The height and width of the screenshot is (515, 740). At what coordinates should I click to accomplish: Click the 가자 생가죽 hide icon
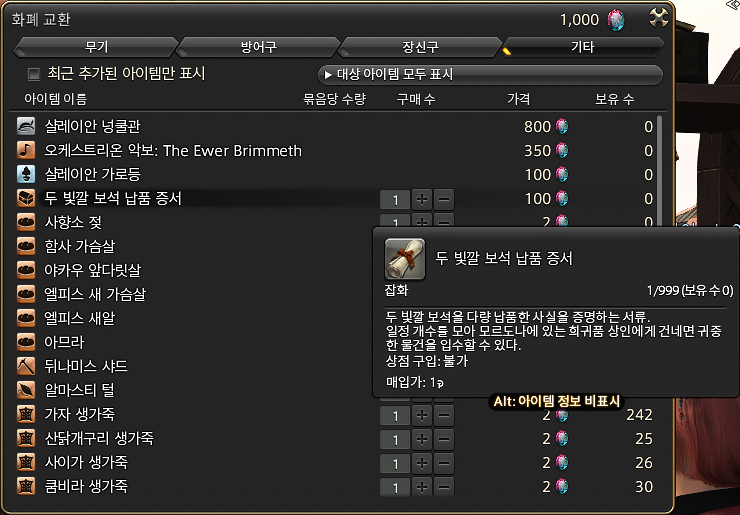(x=26, y=414)
